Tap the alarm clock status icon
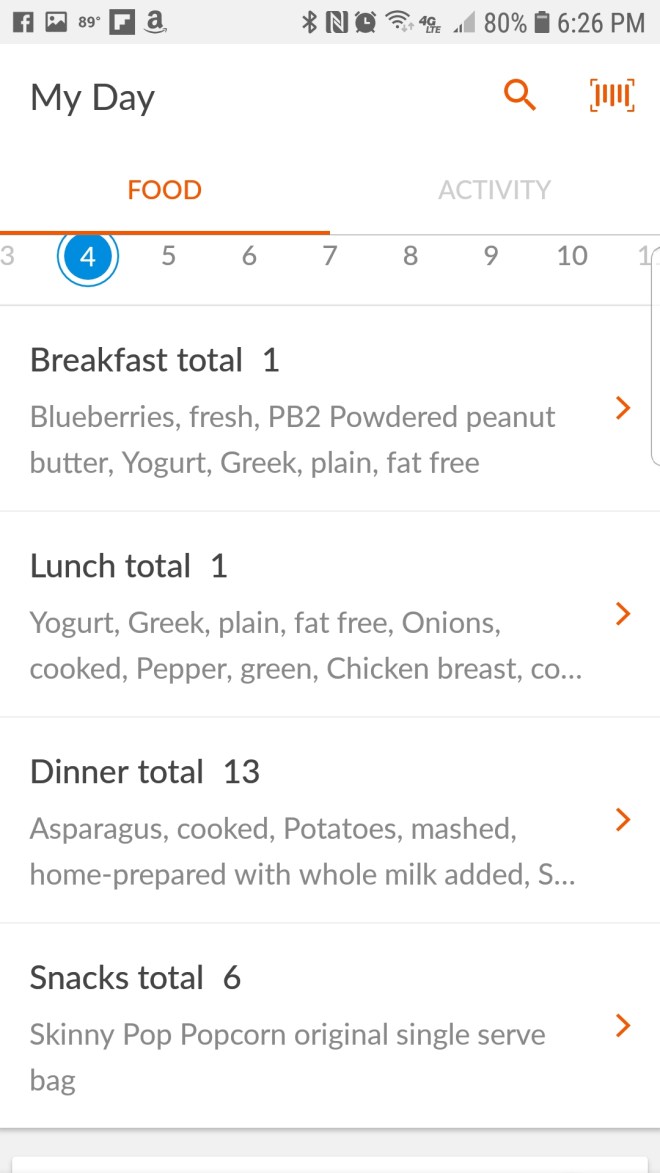660x1173 pixels. pos(366,22)
